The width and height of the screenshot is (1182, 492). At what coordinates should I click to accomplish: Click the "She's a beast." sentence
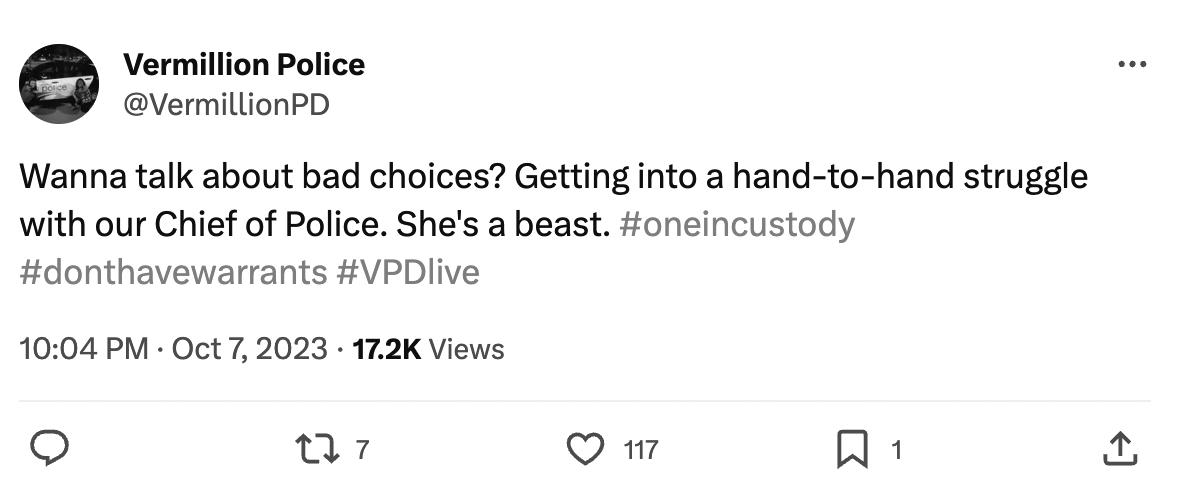click(x=503, y=224)
